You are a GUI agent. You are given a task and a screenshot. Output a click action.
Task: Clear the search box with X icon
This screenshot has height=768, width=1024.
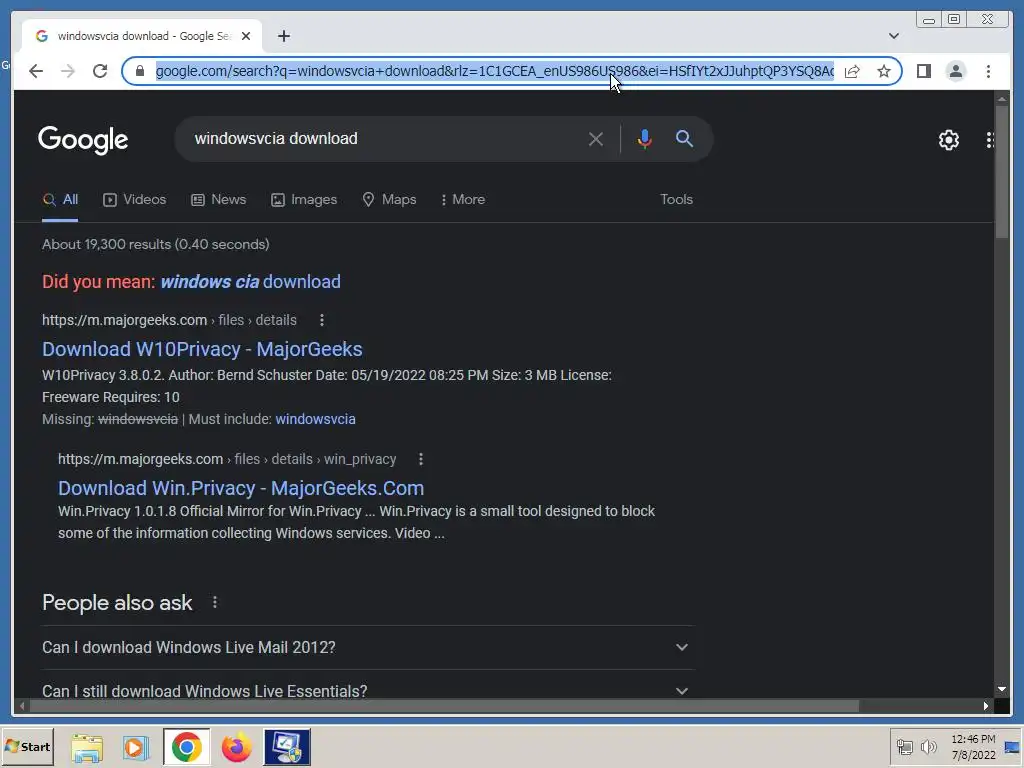(596, 139)
